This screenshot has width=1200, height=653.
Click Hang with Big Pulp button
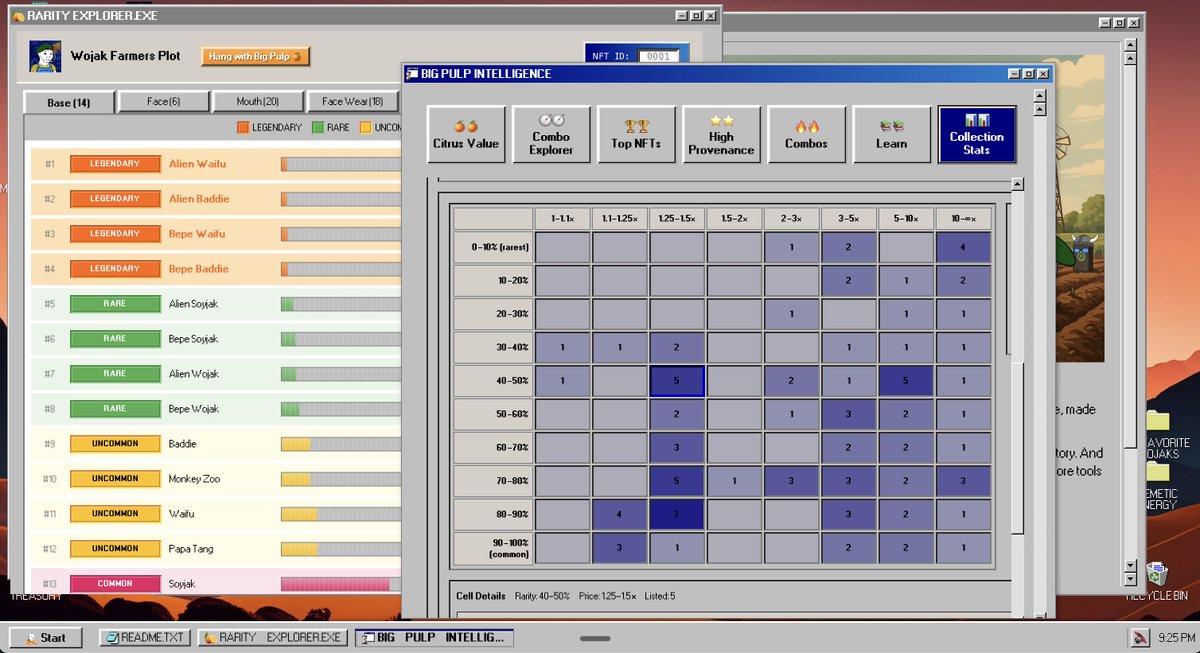[x=255, y=56]
